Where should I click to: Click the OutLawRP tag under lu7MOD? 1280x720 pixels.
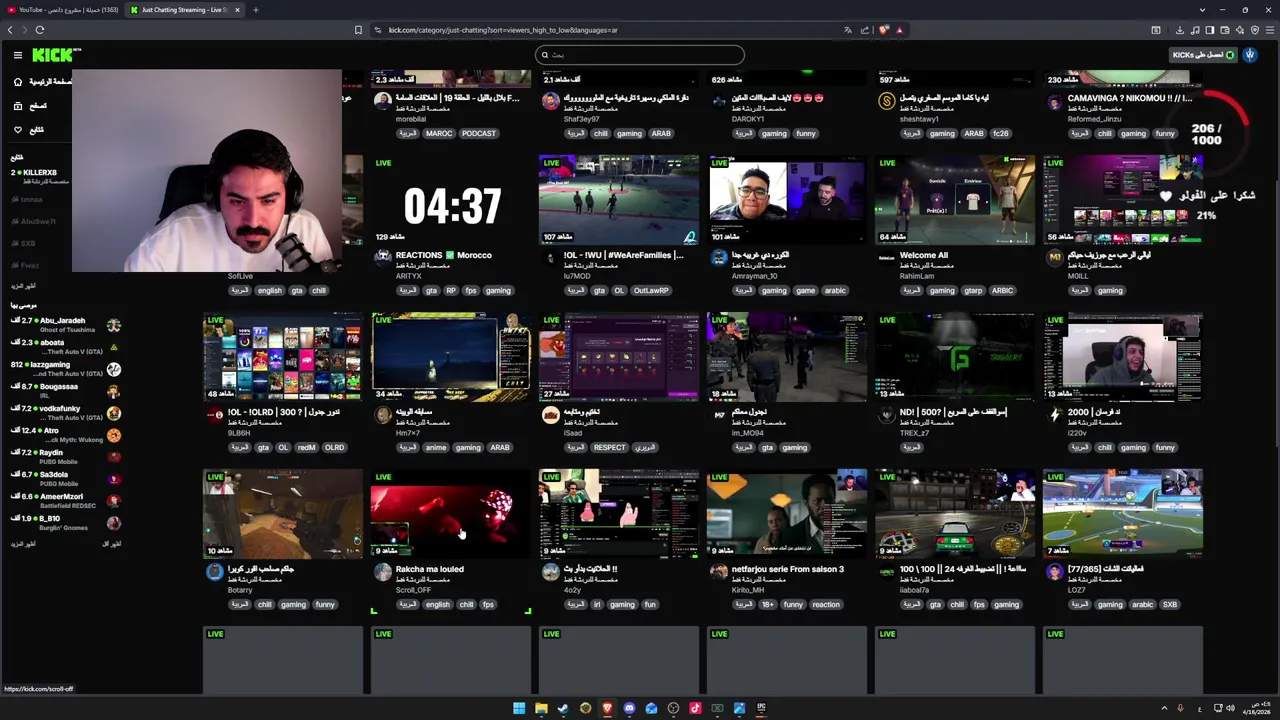coord(650,290)
